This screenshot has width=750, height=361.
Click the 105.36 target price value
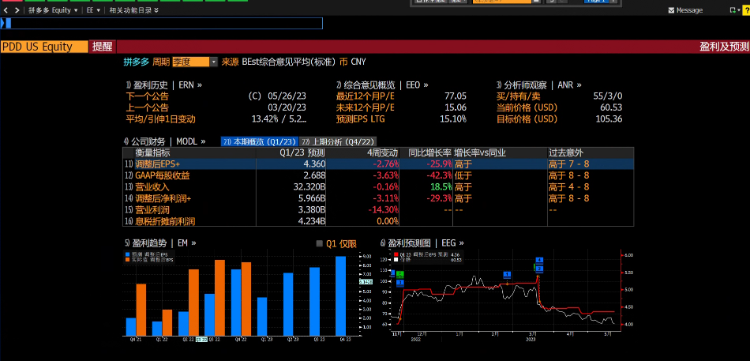[609, 119]
